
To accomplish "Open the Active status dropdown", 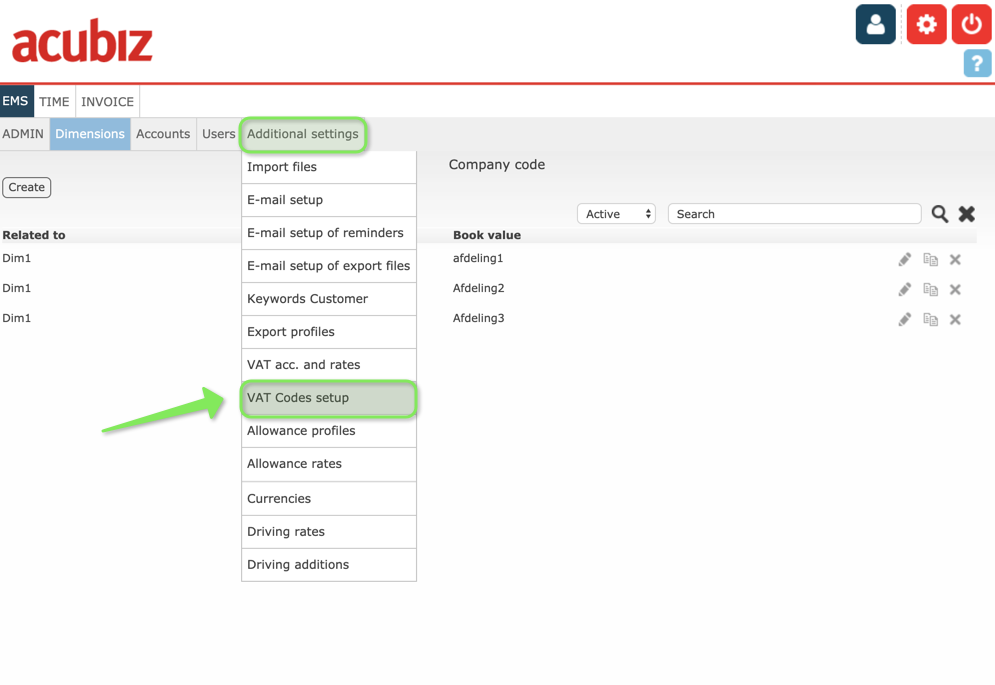I will click(x=616, y=214).
